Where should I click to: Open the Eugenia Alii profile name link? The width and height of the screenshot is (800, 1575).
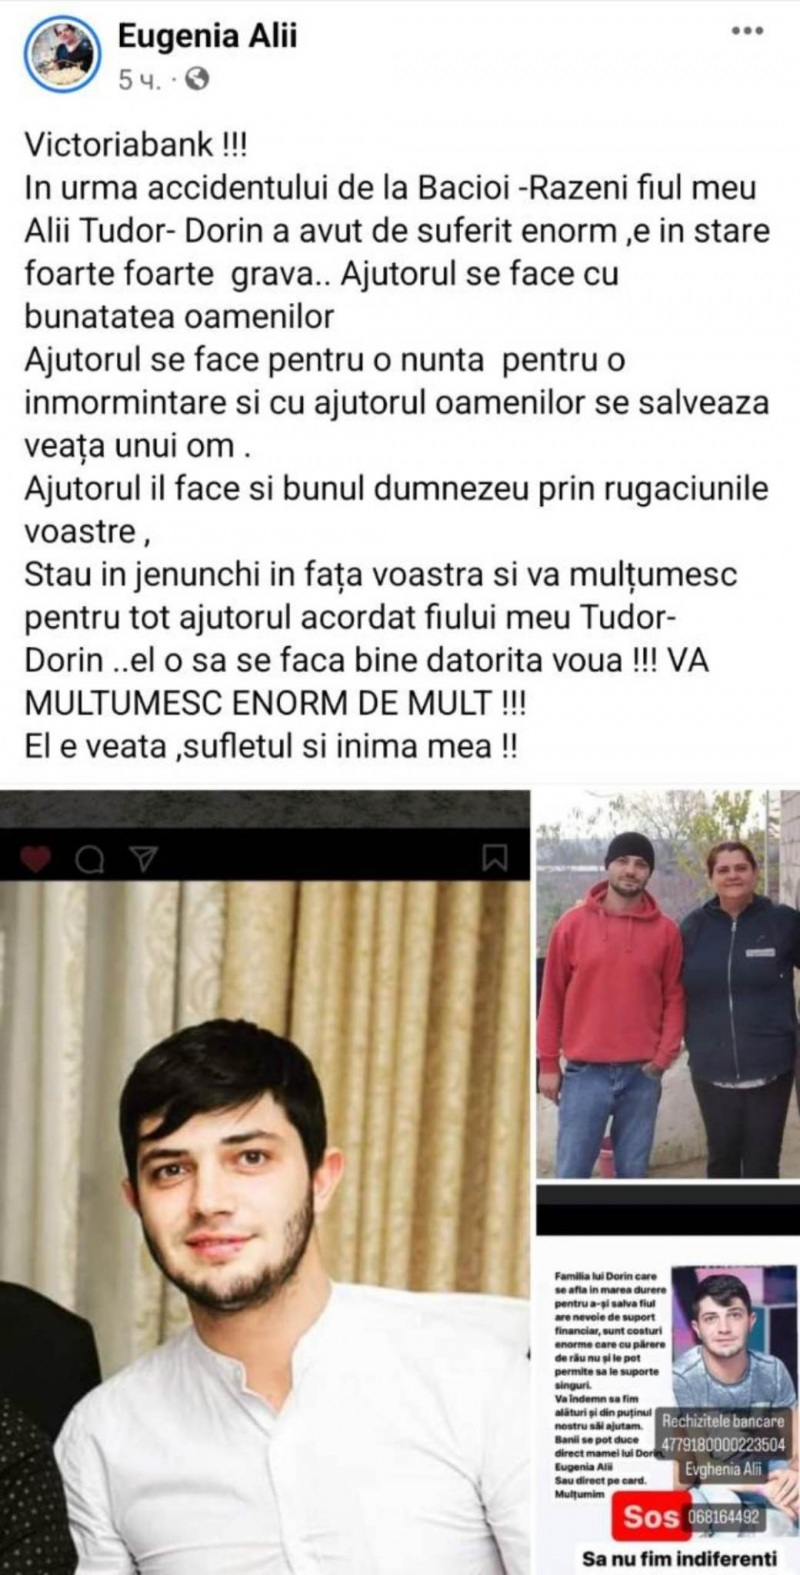[x=208, y=37]
